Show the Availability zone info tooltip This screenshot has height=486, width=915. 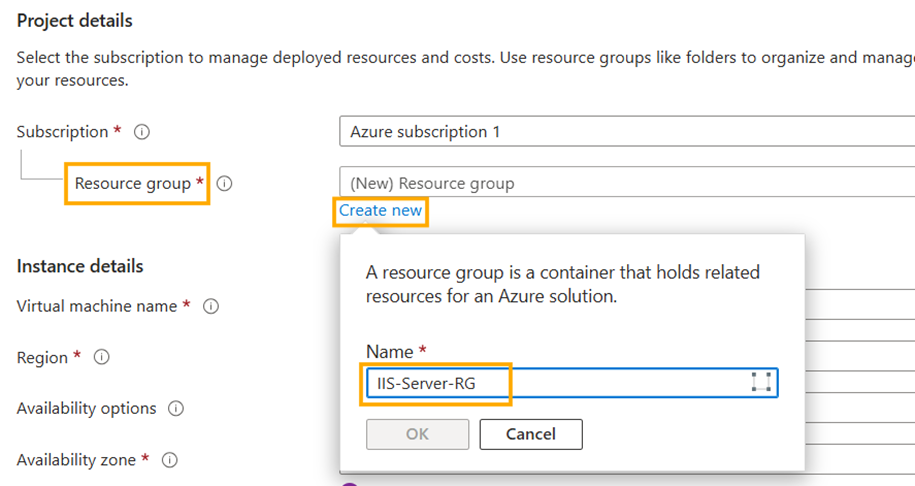pos(170,460)
